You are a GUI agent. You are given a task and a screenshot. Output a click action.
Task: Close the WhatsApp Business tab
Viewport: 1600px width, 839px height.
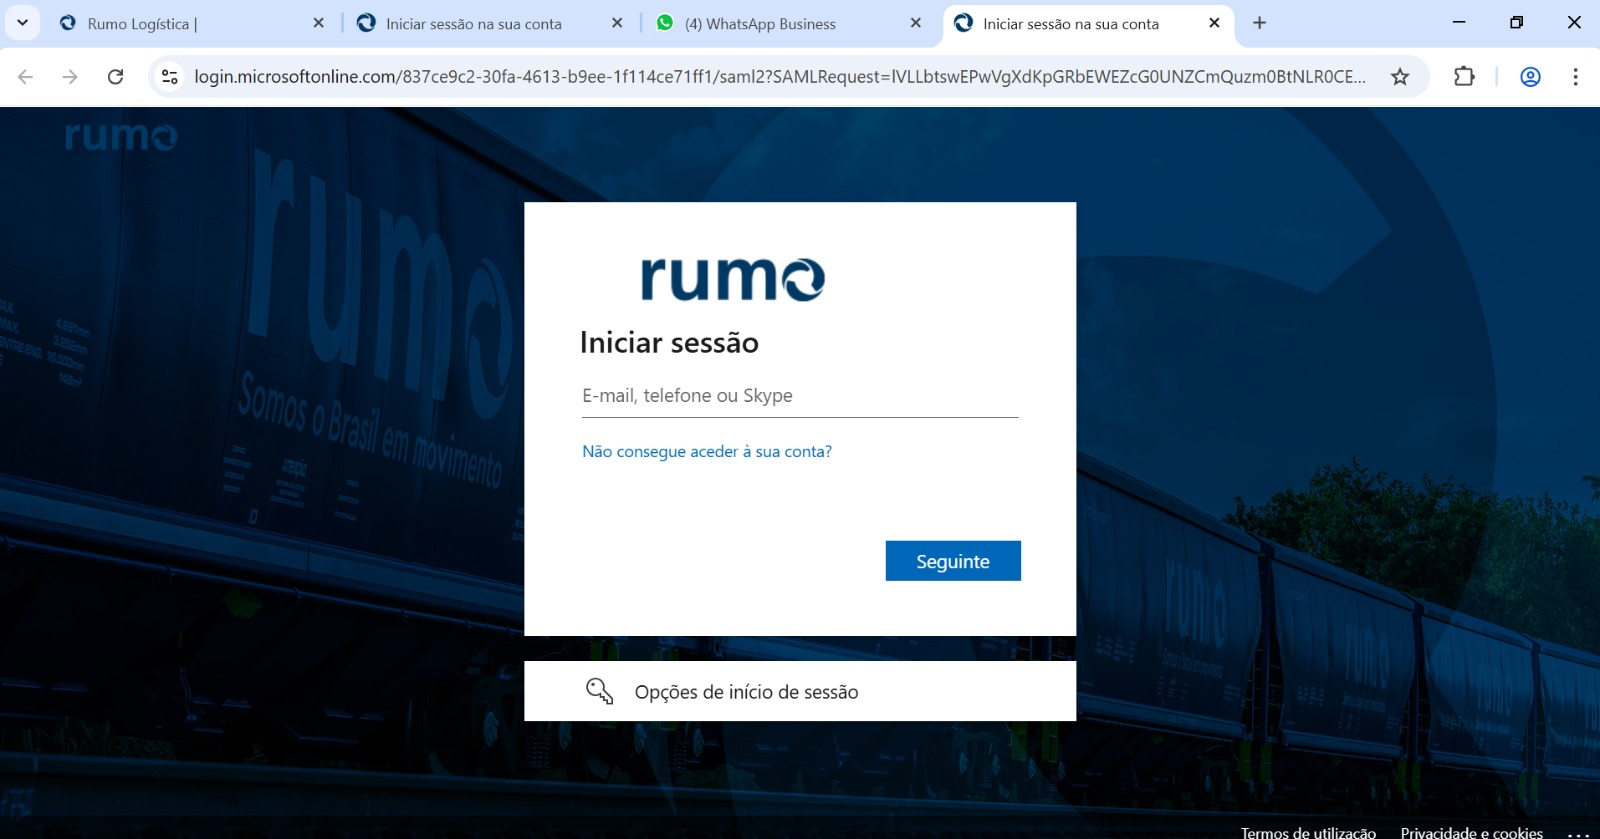pos(916,23)
